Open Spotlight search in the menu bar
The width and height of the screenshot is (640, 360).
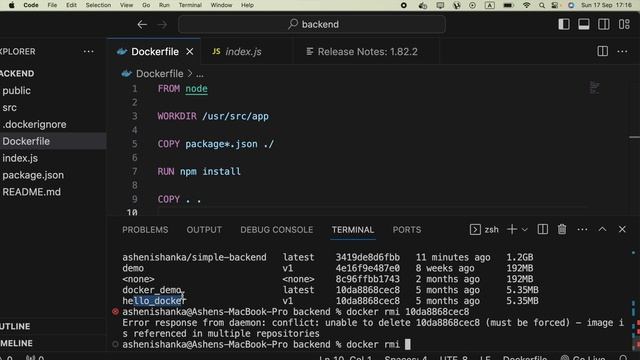pyautogui.click(x=542, y=5)
